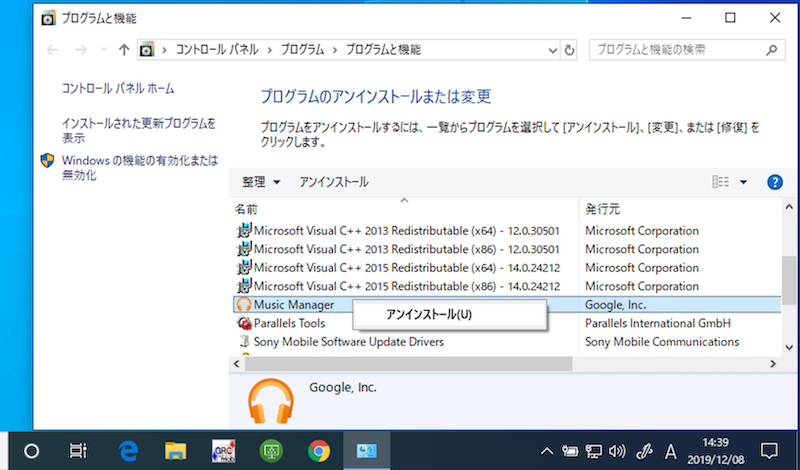This screenshot has width=800, height=470.
Task: Open Microsoft Edge from the taskbar
Action: click(128, 451)
